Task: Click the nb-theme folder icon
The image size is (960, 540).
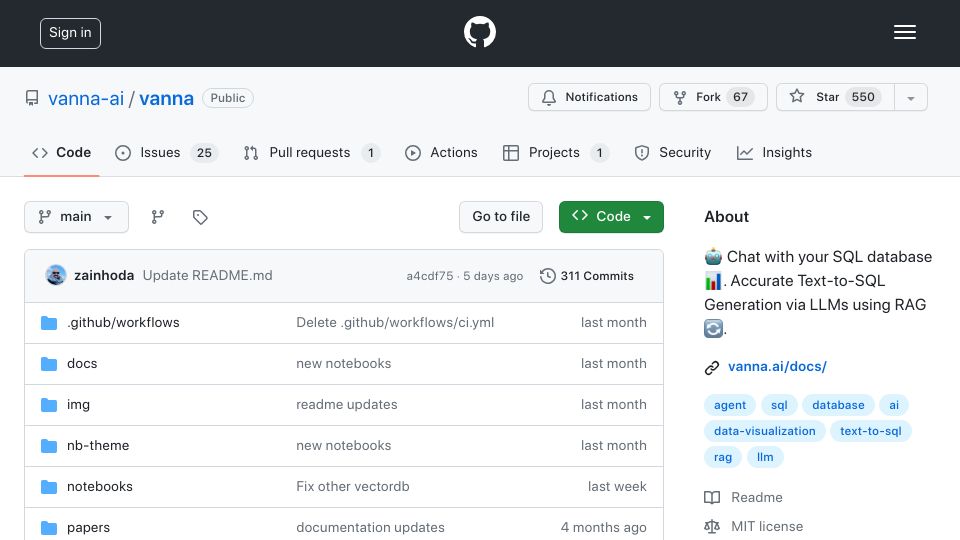Action: (49, 446)
